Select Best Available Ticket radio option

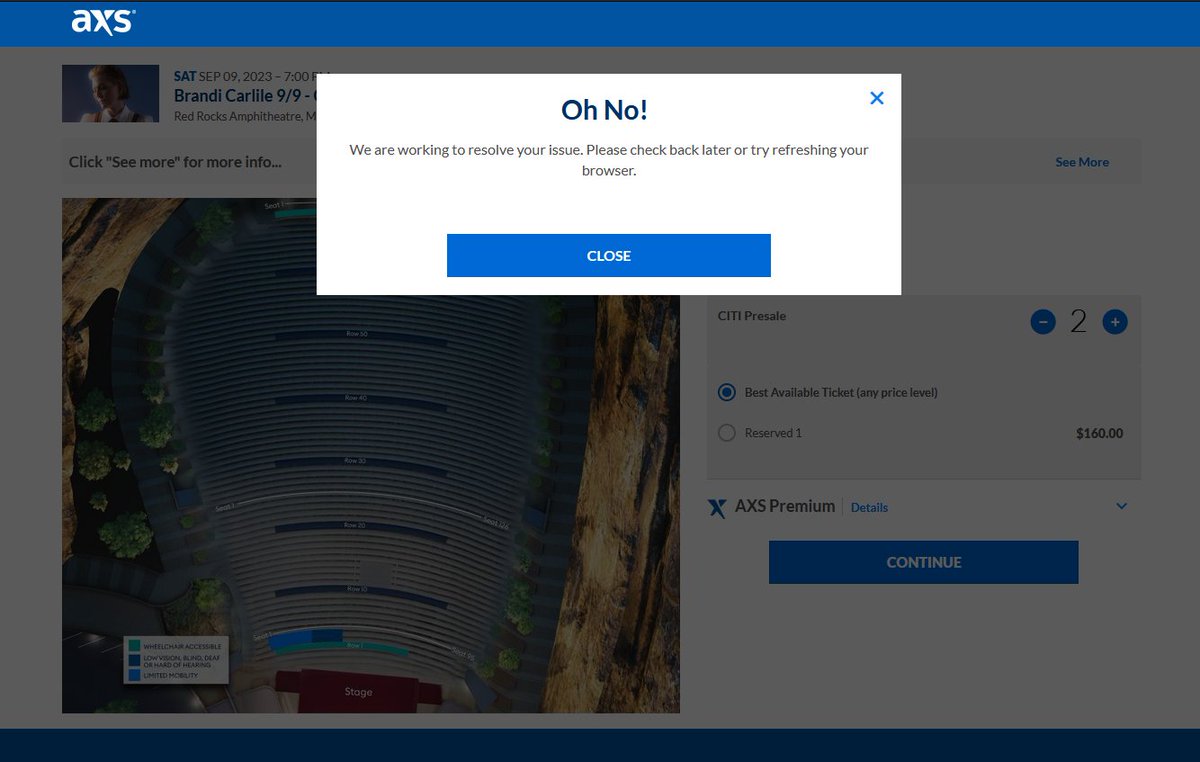[x=727, y=392]
